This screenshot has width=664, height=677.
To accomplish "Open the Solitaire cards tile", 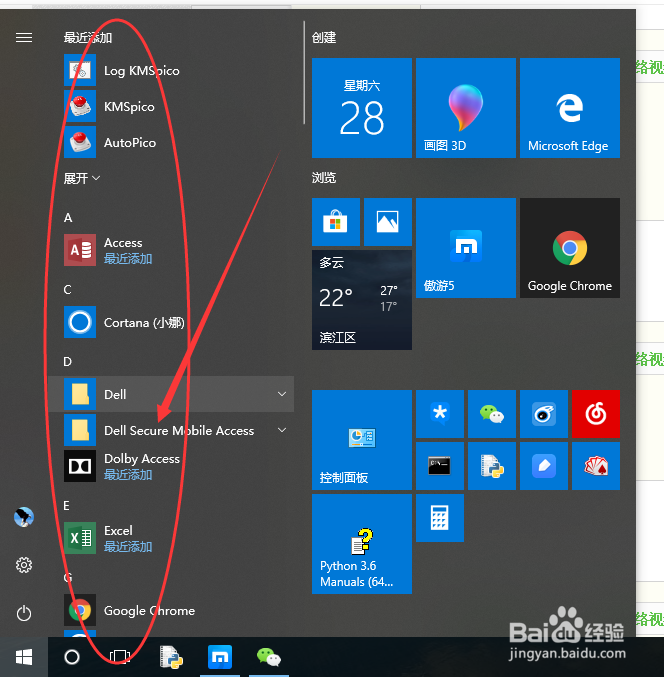I will click(596, 466).
